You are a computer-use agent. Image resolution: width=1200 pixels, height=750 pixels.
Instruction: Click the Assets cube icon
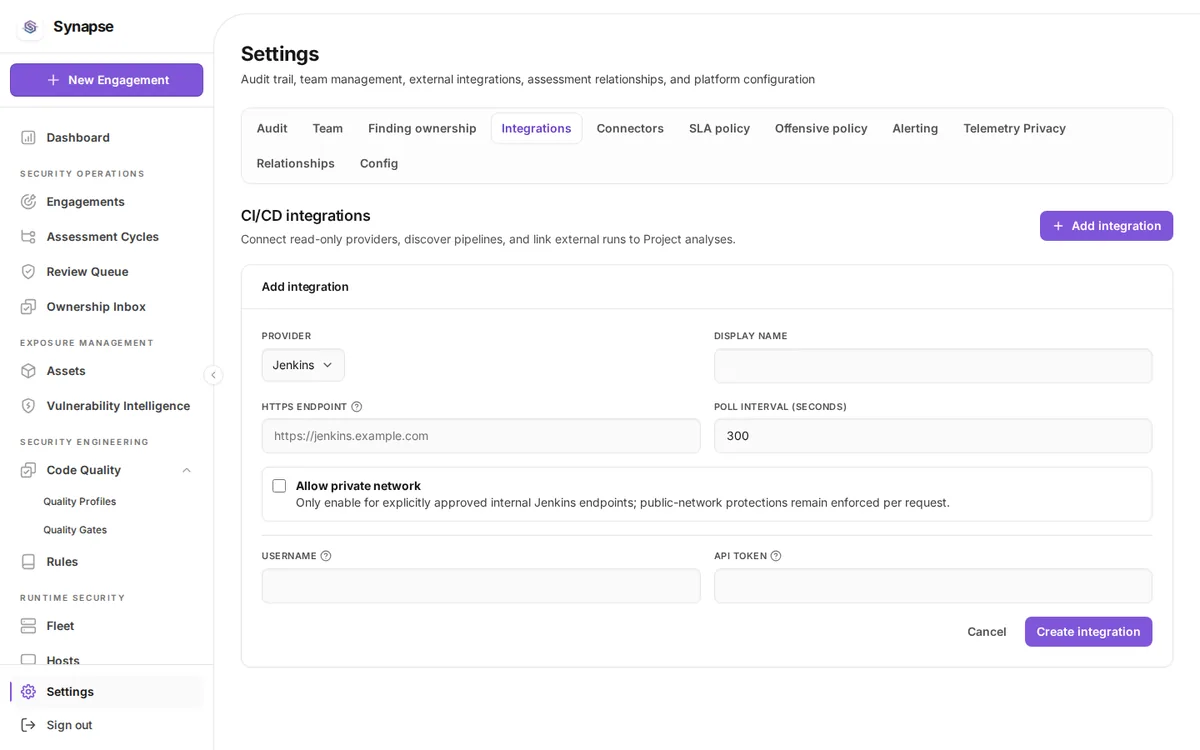pyautogui.click(x=28, y=370)
